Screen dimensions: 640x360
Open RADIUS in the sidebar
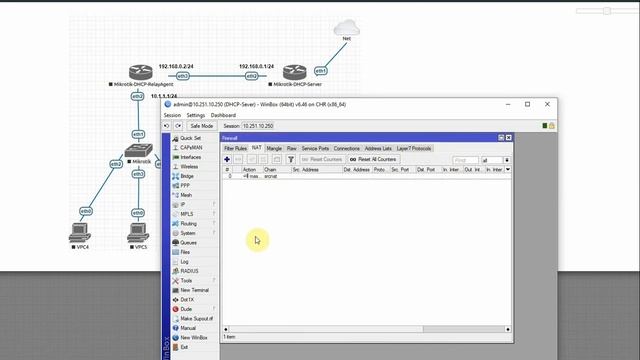[x=189, y=271]
